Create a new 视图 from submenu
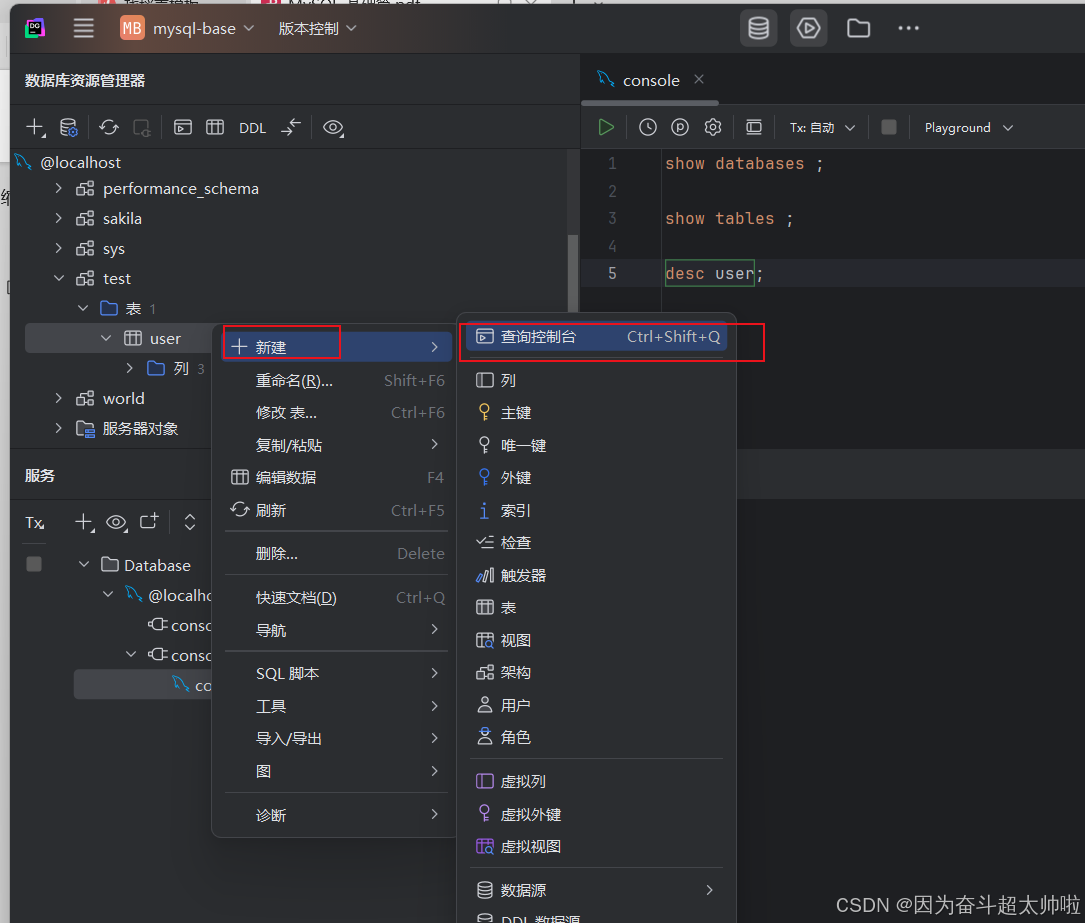 [597, 641]
